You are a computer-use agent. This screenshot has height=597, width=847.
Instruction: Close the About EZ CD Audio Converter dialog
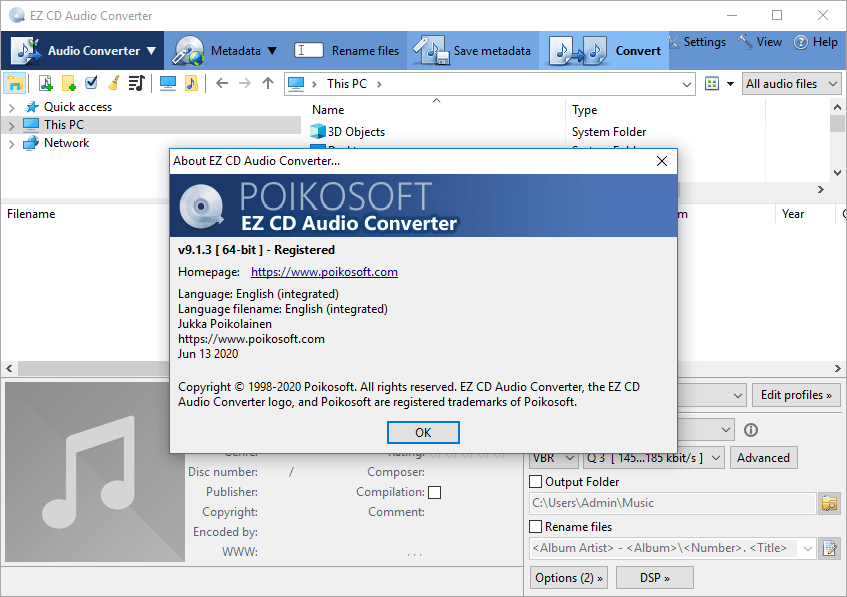click(662, 161)
